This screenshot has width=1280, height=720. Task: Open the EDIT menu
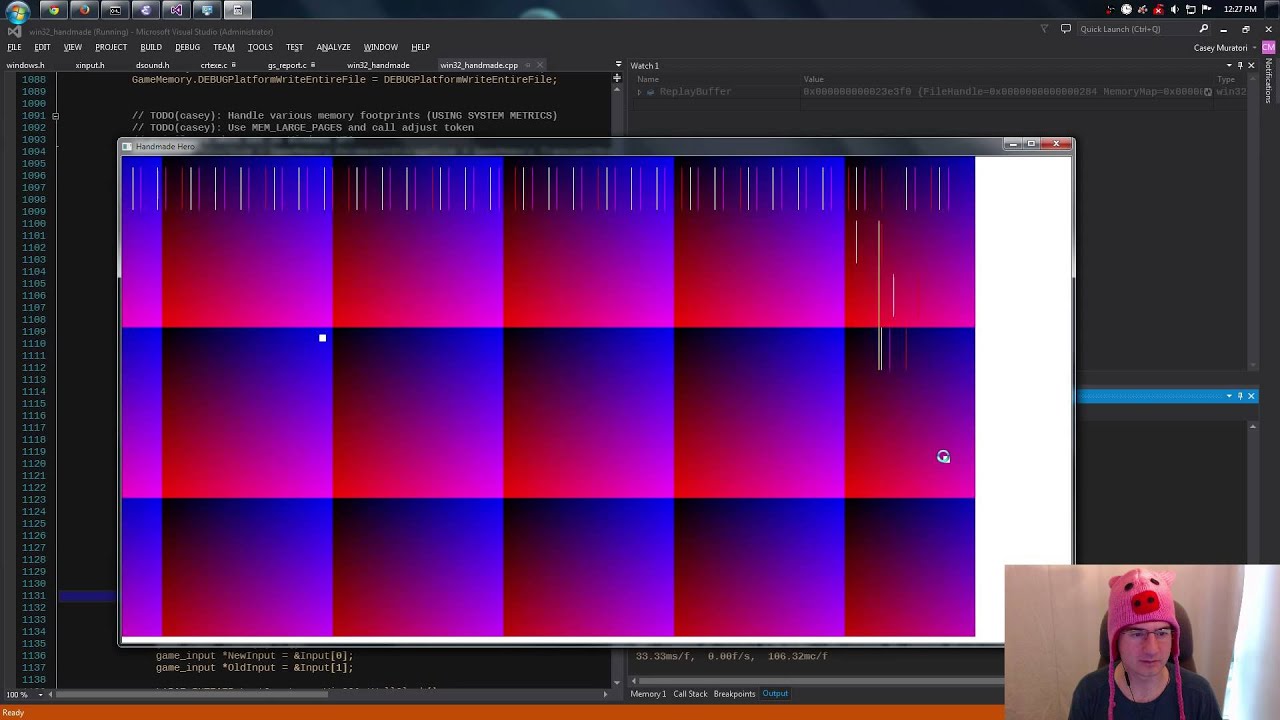point(42,47)
